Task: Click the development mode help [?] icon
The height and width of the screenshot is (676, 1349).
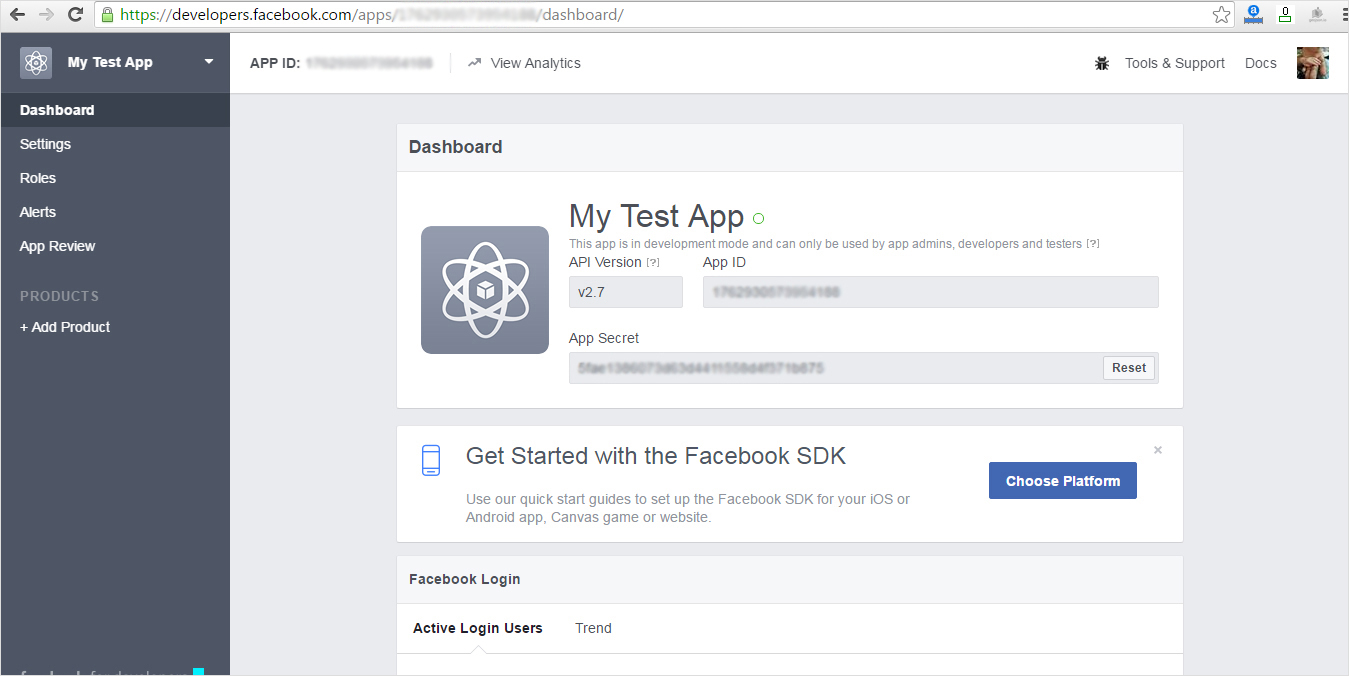Action: (x=1093, y=244)
